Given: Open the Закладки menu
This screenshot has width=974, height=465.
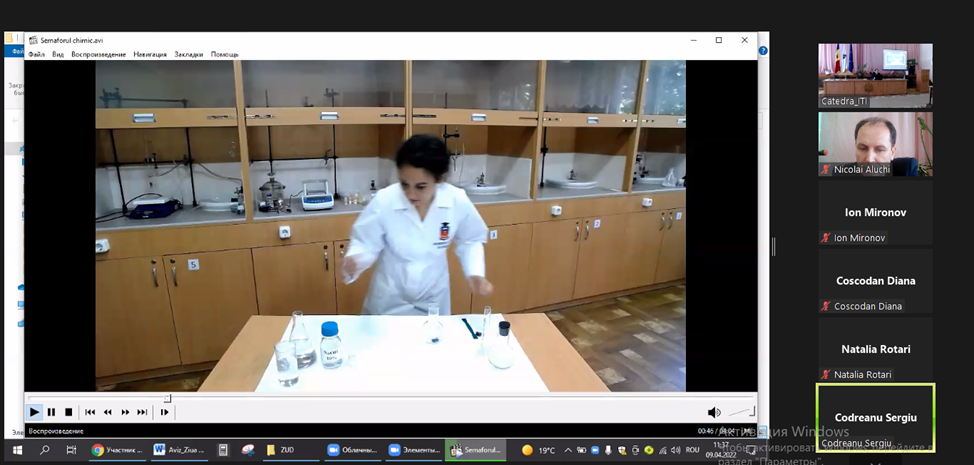Looking at the screenshot, I should coord(188,54).
